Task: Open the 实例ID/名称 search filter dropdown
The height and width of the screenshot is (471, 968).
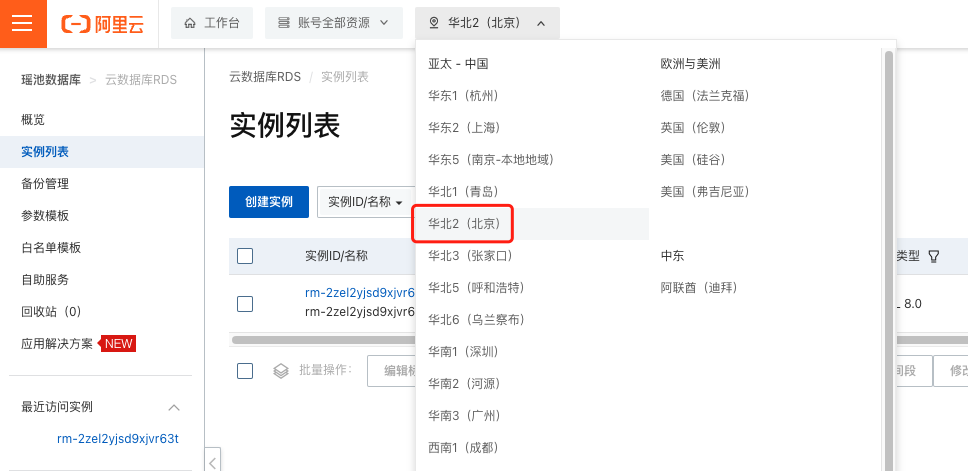Action: tap(365, 202)
